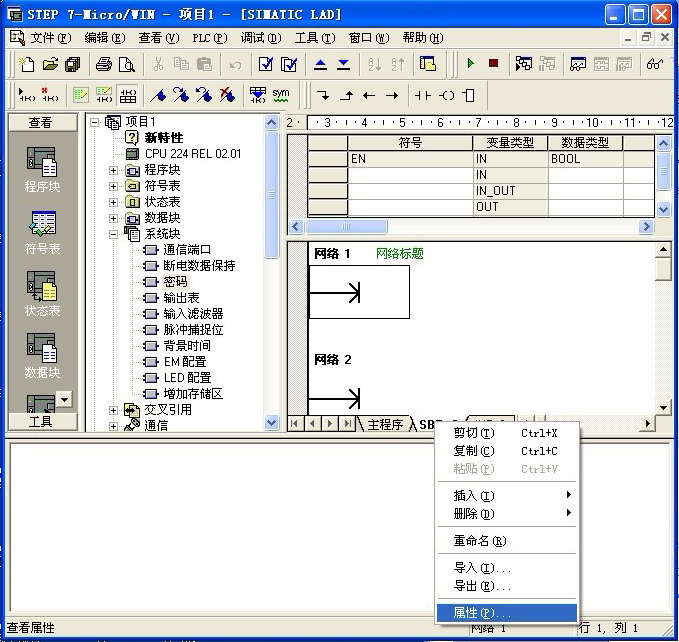Click the Upload blue up-arrow icon
679x642 pixels.
(x=320, y=65)
